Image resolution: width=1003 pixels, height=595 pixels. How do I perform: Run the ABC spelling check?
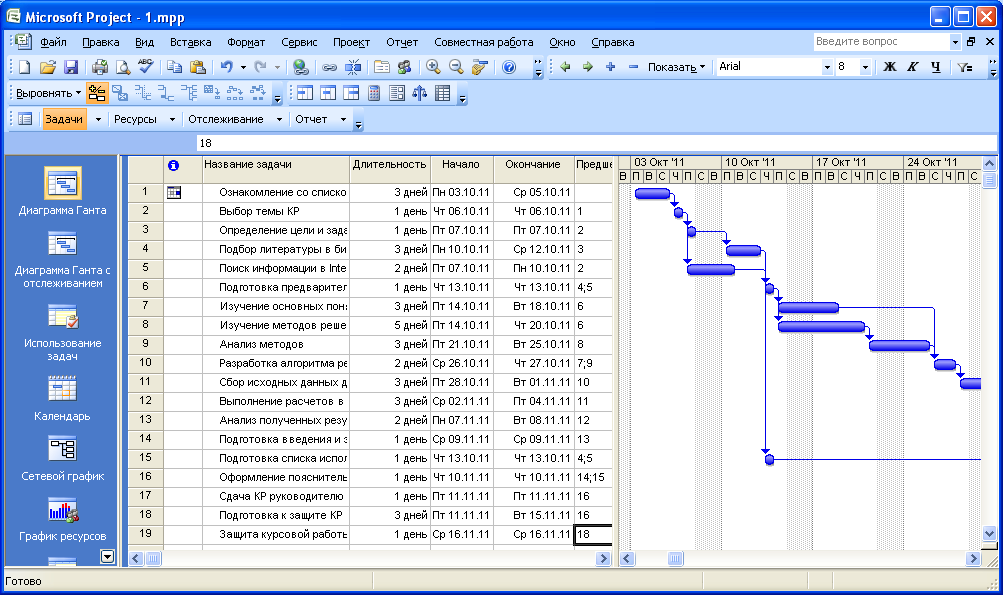point(145,67)
